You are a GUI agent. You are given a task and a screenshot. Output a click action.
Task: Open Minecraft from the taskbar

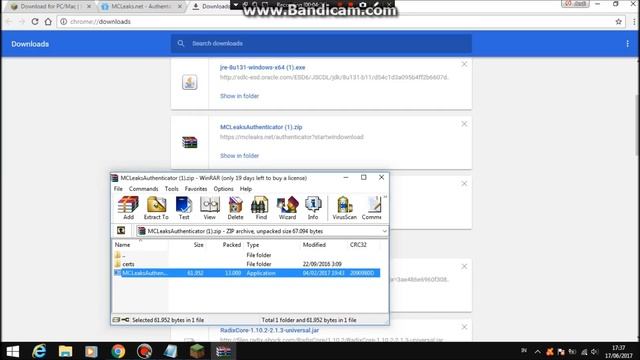[197, 351]
